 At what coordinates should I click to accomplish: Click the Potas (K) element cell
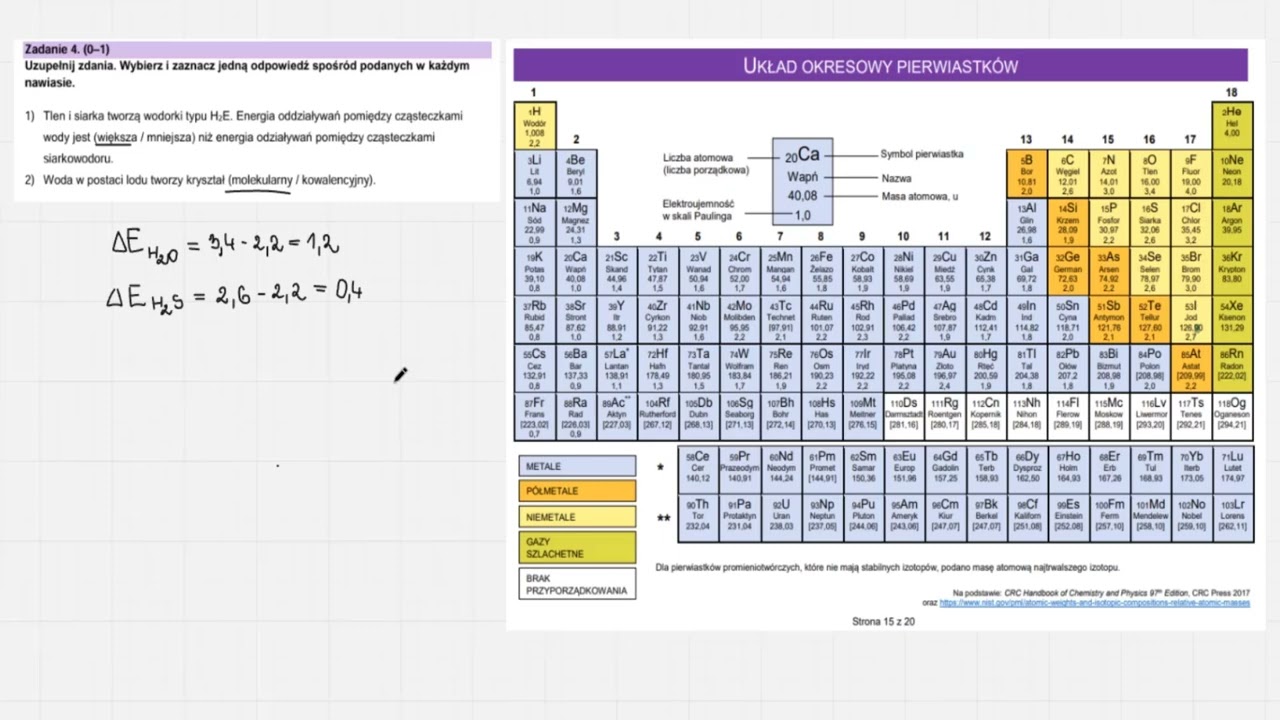pyautogui.click(x=535, y=271)
